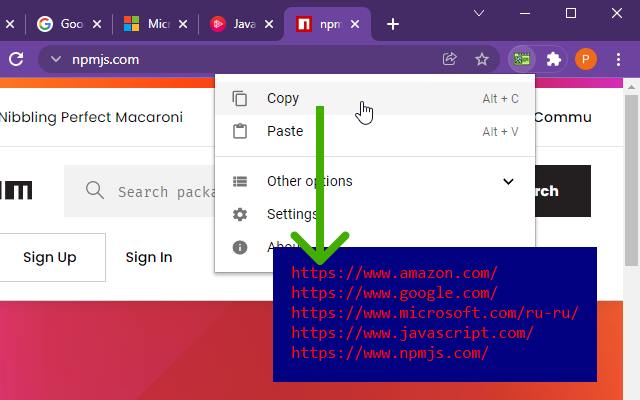Open a new tab with plus button
Image resolution: width=640 pixels, height=400 pixels.
(x=393, y=24)
